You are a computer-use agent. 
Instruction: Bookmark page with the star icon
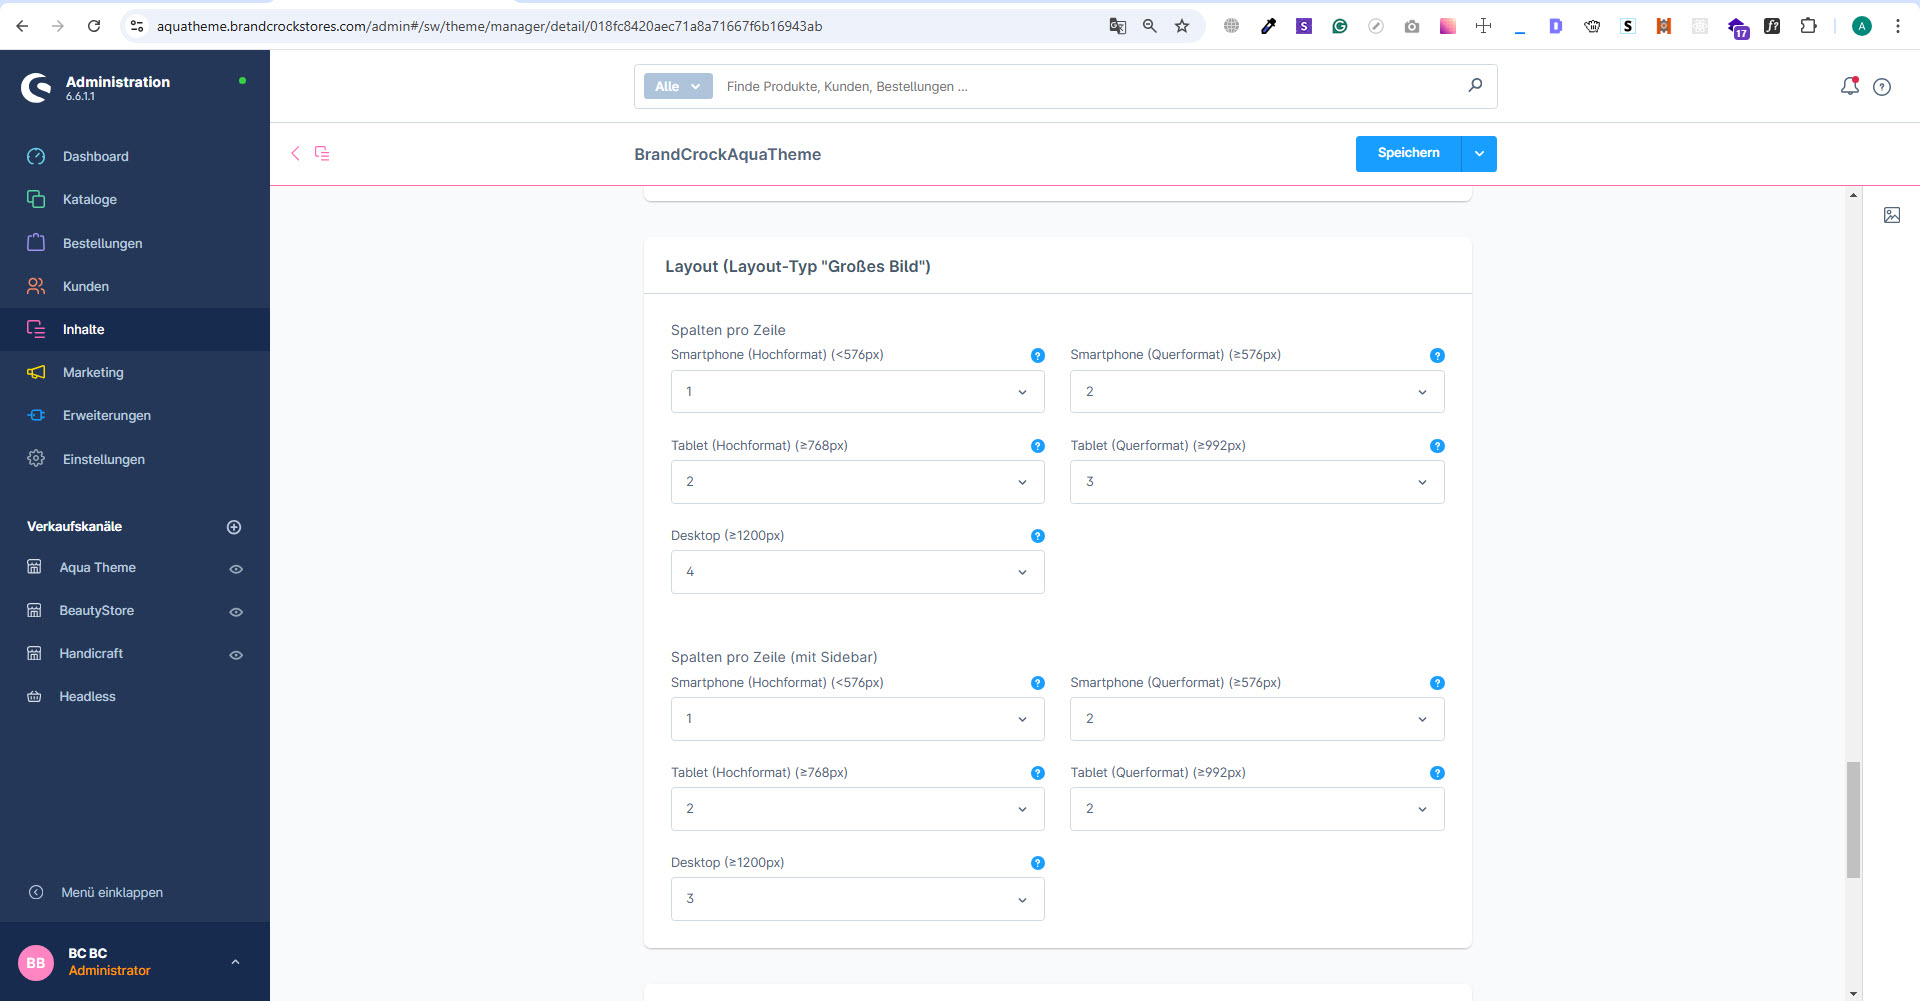(x=1182, y=26)
